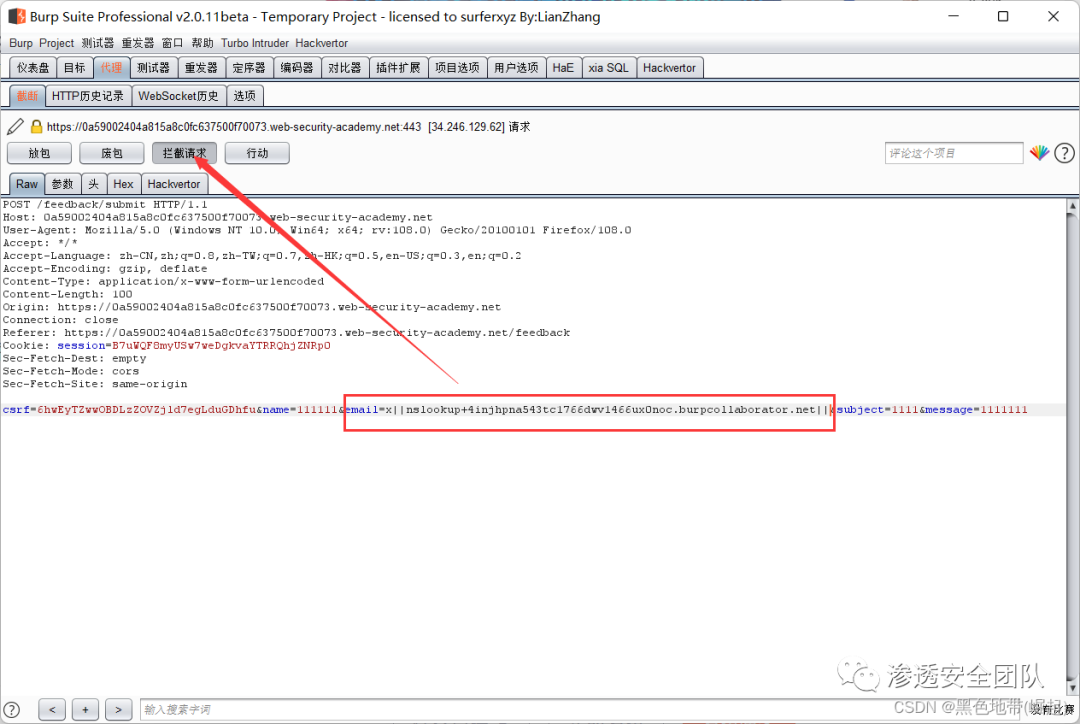Switch to the xia SQL tab
Screen dimensions: 1080x724
[609, 68]
